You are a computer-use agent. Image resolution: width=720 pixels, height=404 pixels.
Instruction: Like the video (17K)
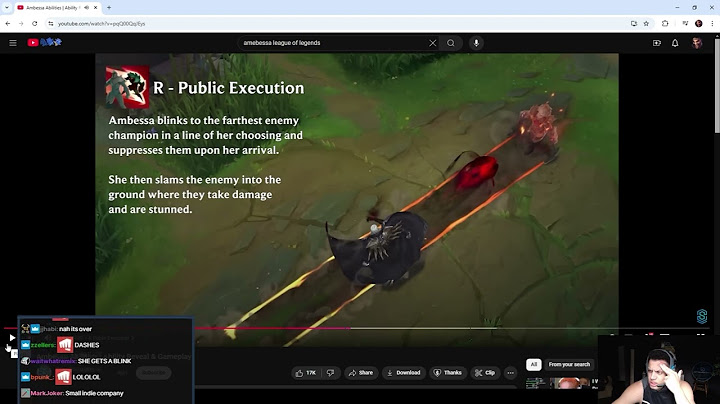click(x=306, y=373)
